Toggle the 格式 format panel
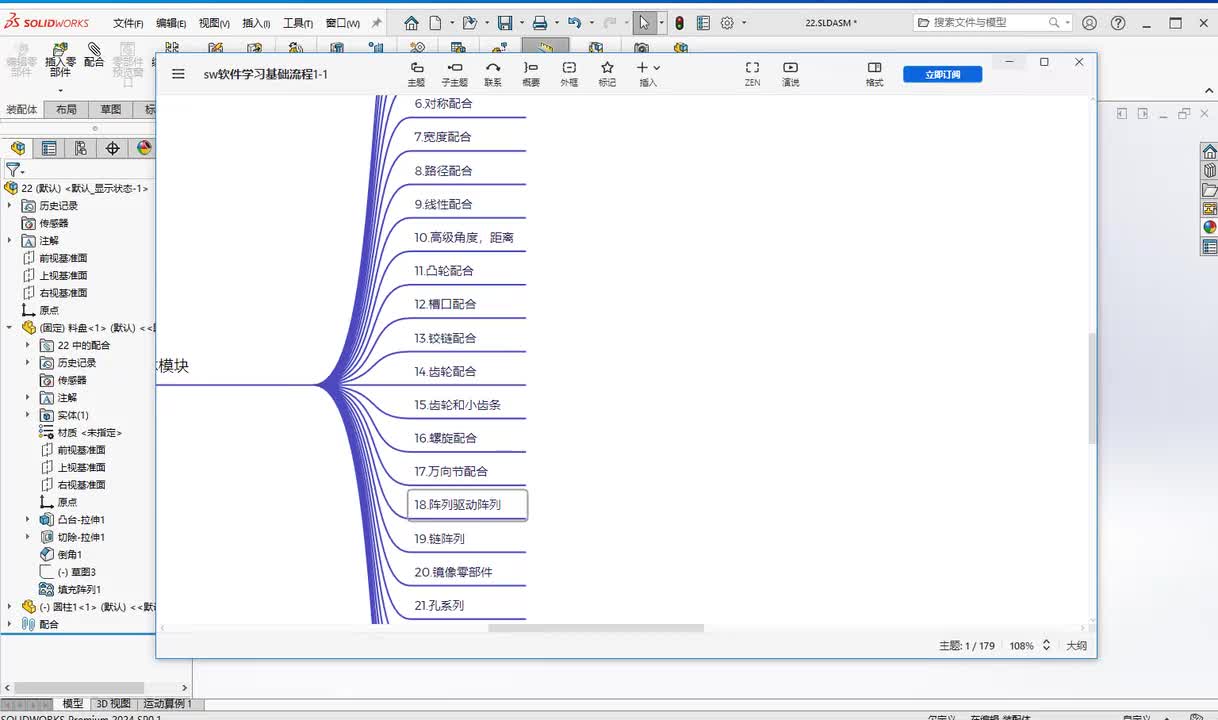 (874, 73)
